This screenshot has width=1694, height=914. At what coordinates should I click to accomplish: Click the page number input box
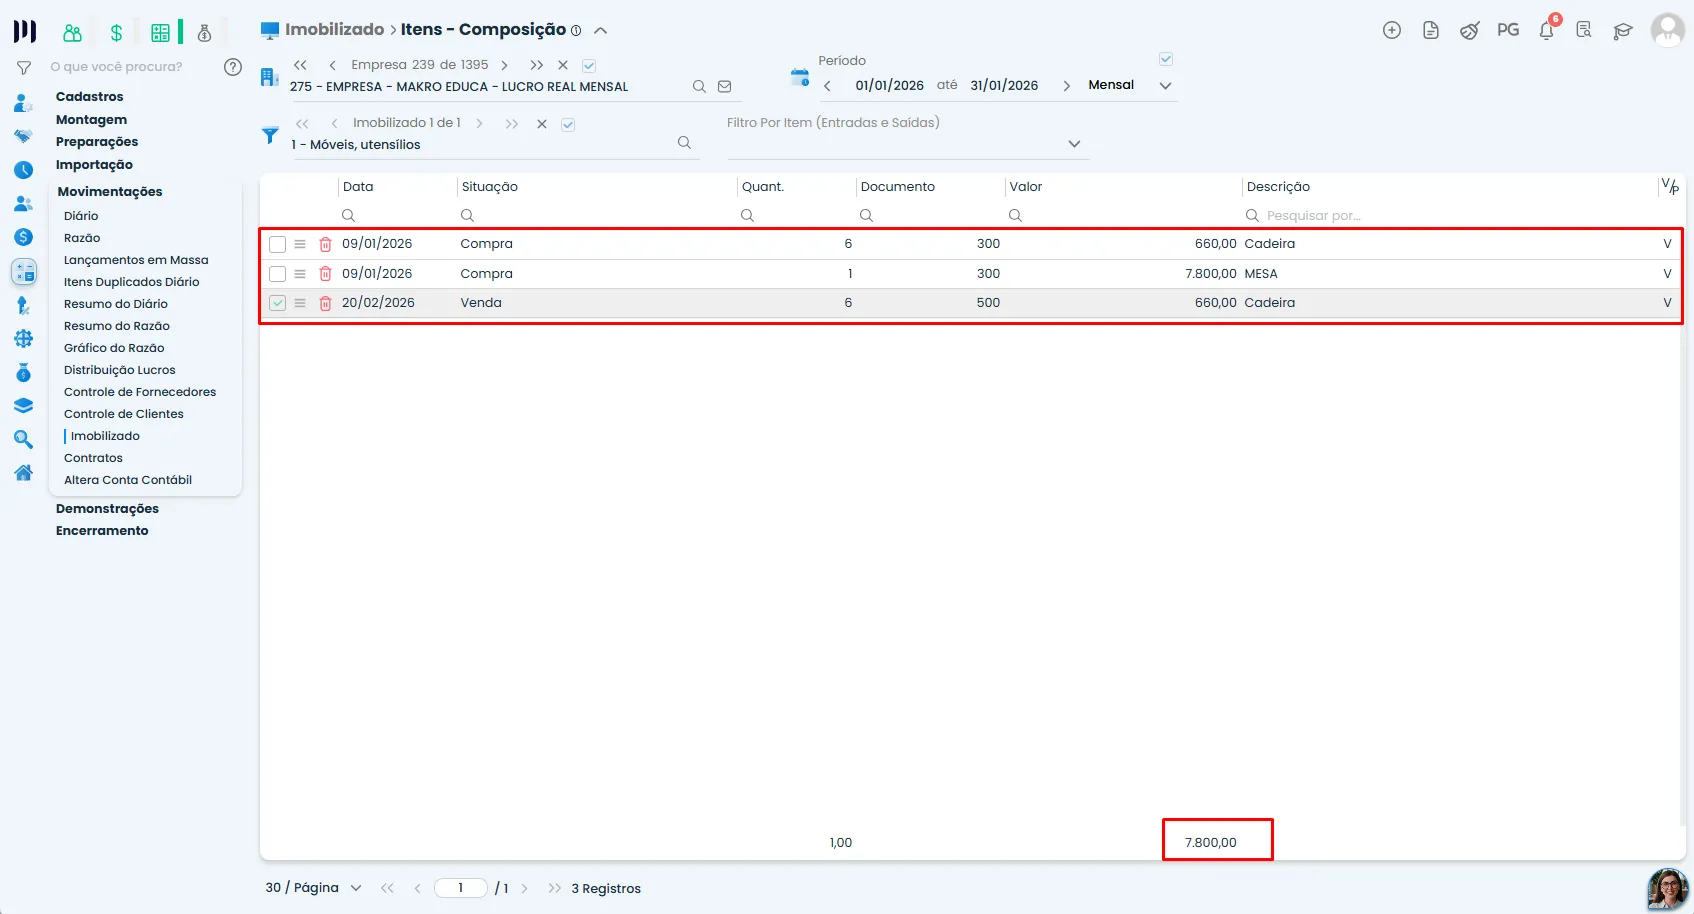pos(461,888)
